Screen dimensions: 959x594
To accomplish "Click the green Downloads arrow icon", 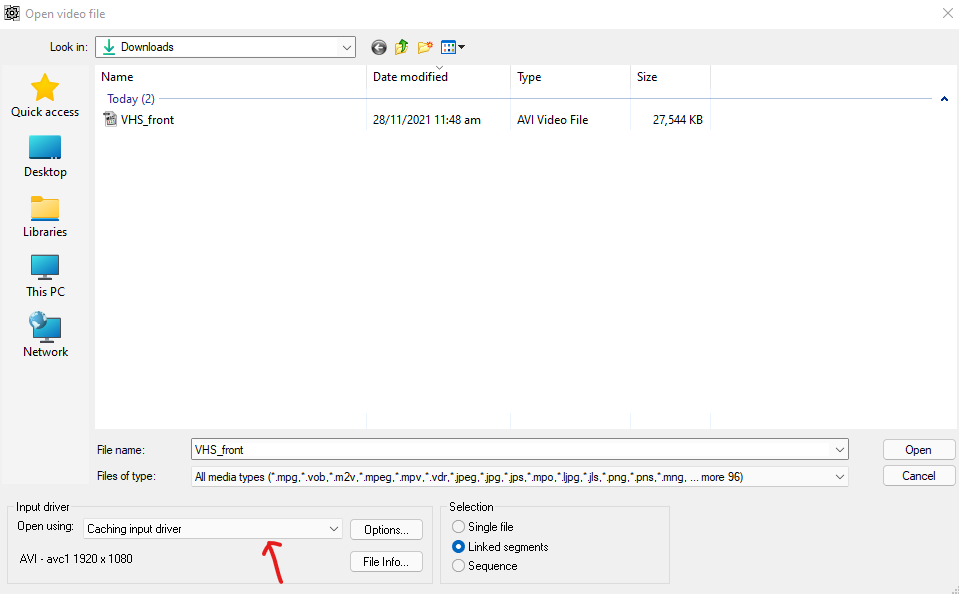I will tap(109, 47).
